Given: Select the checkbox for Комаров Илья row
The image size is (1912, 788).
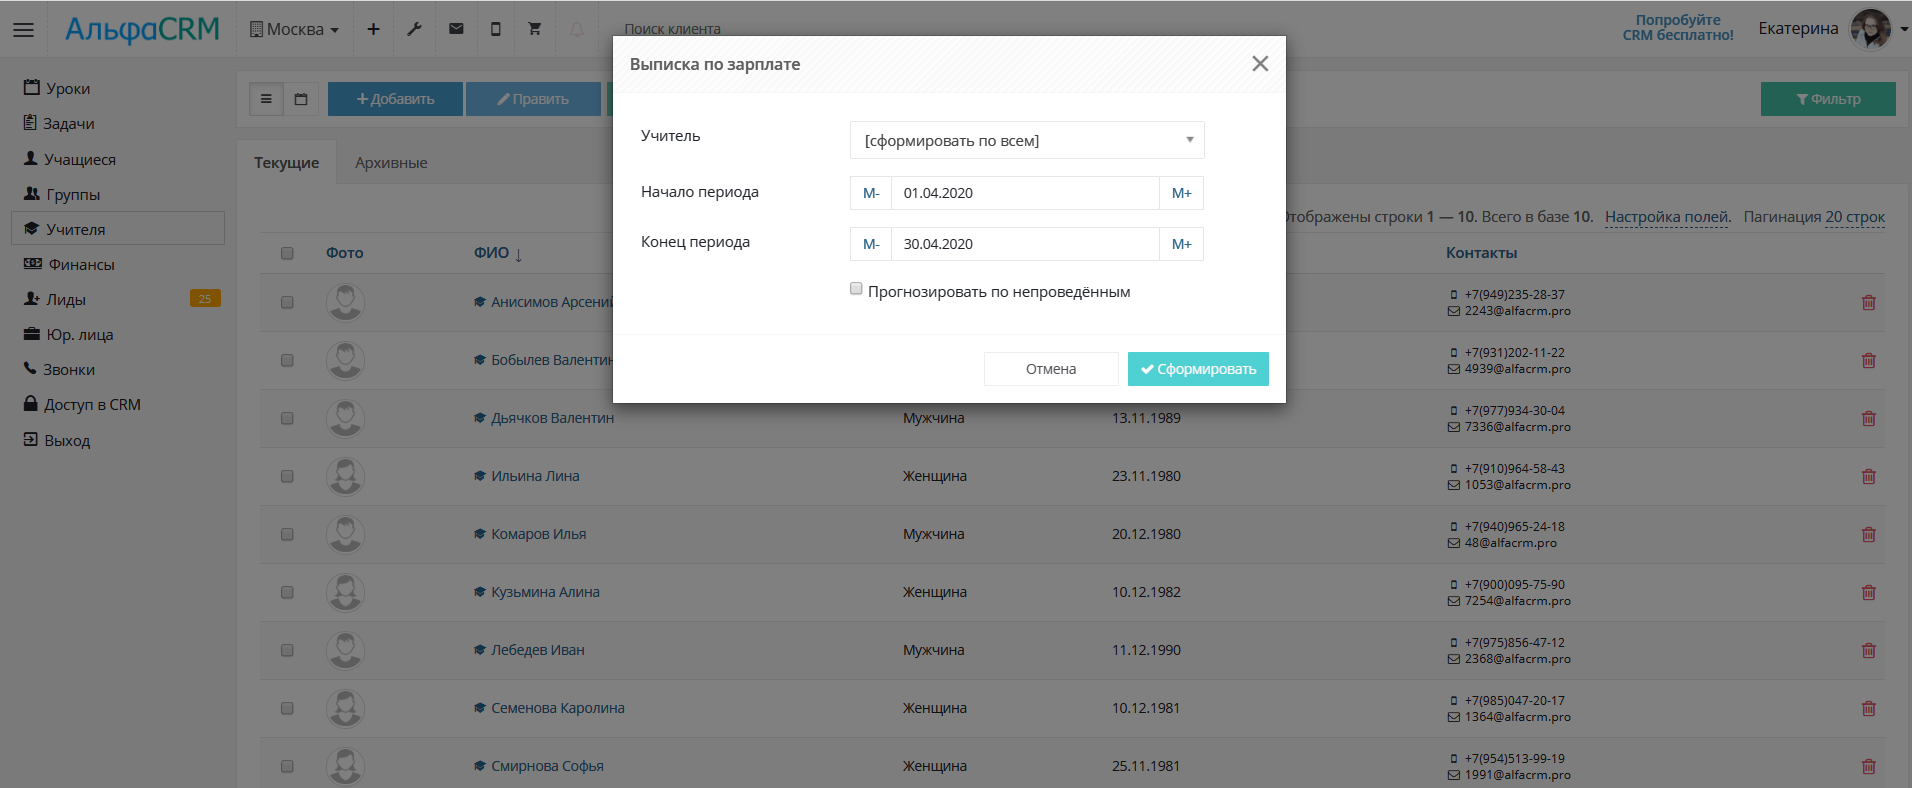Looking at the screenshot, I should pos(287,534).
